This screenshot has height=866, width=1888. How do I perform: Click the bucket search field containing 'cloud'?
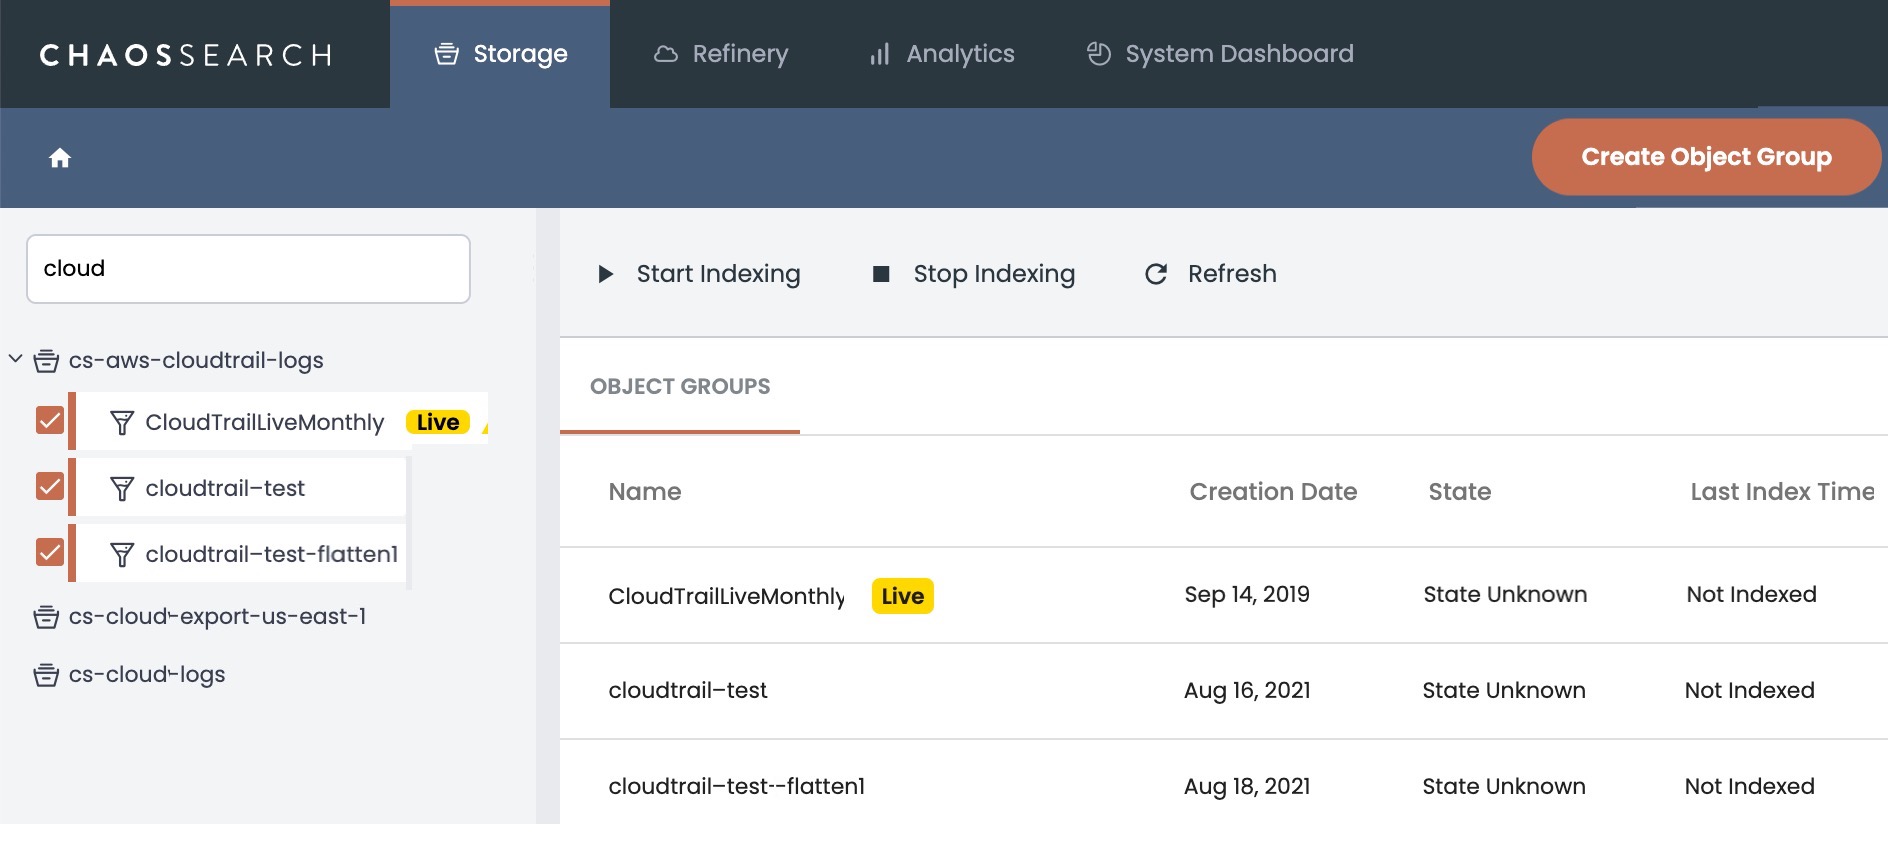[x=248, y=269]
